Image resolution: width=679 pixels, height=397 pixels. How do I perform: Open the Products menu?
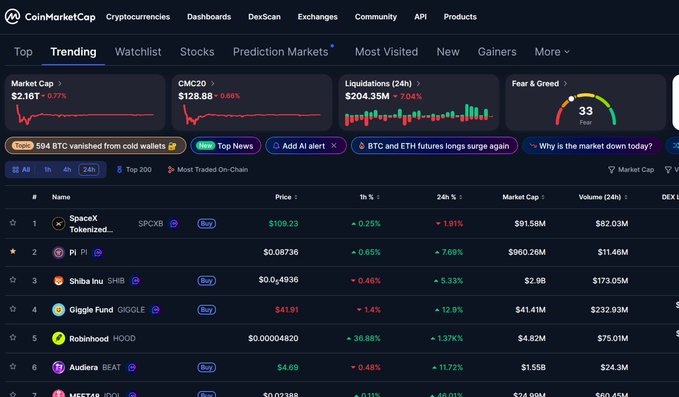460,17
